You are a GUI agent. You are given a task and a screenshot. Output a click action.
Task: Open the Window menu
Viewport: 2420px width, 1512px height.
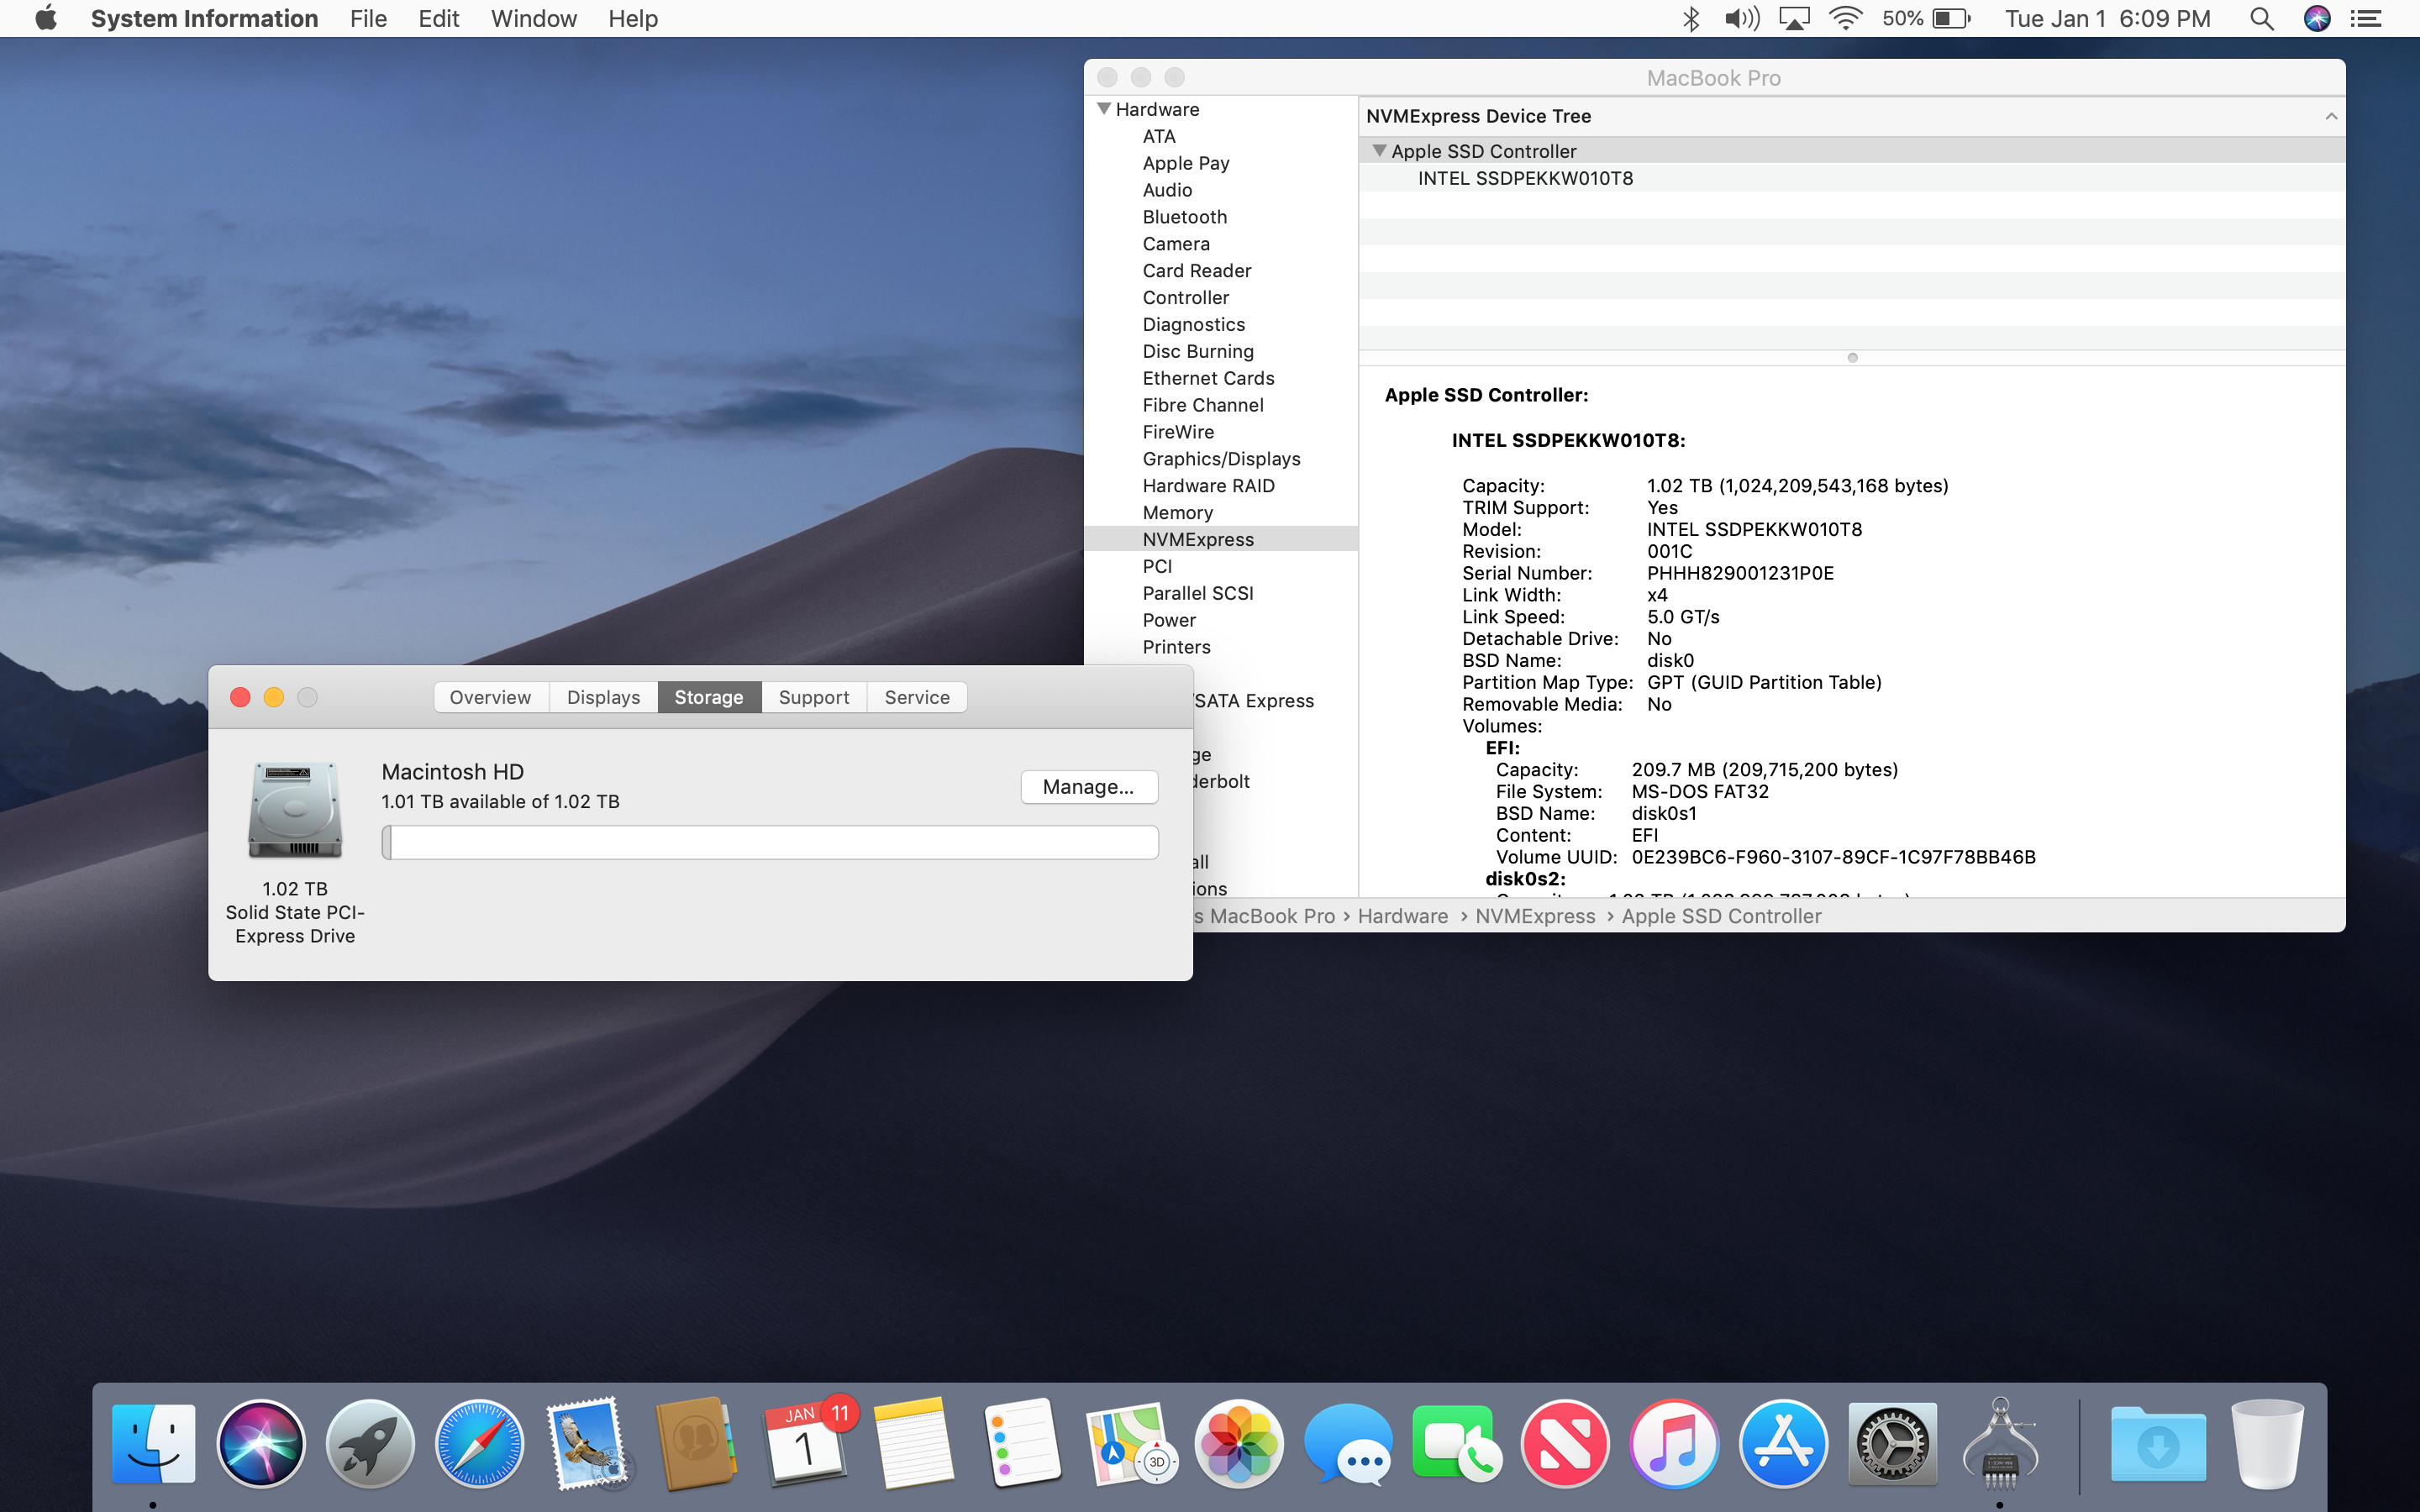coord(533,19)
